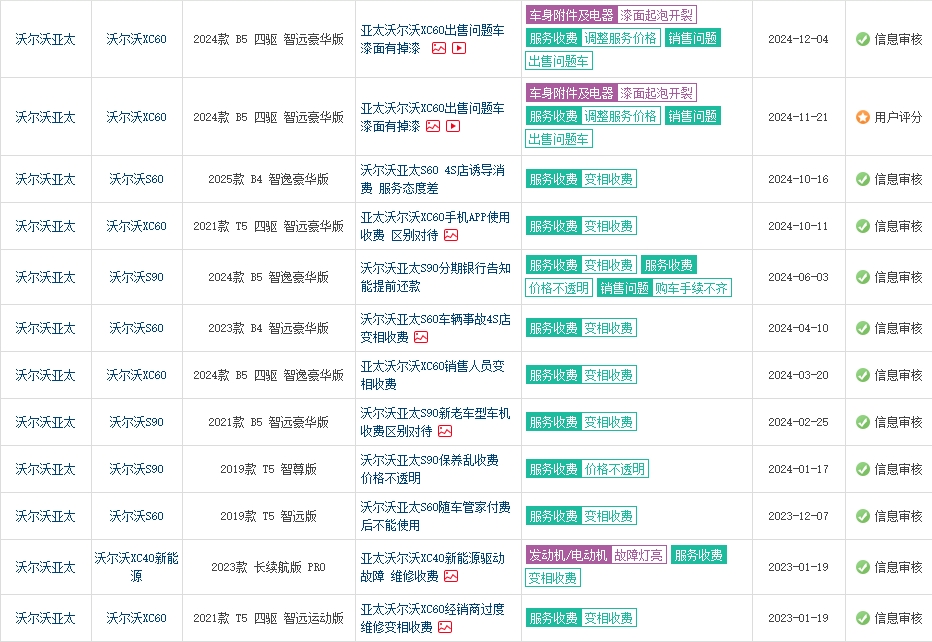This screenshot has height=642, width=932.
Task: Select the date 2024-06-03
Action: click(798, 277)
